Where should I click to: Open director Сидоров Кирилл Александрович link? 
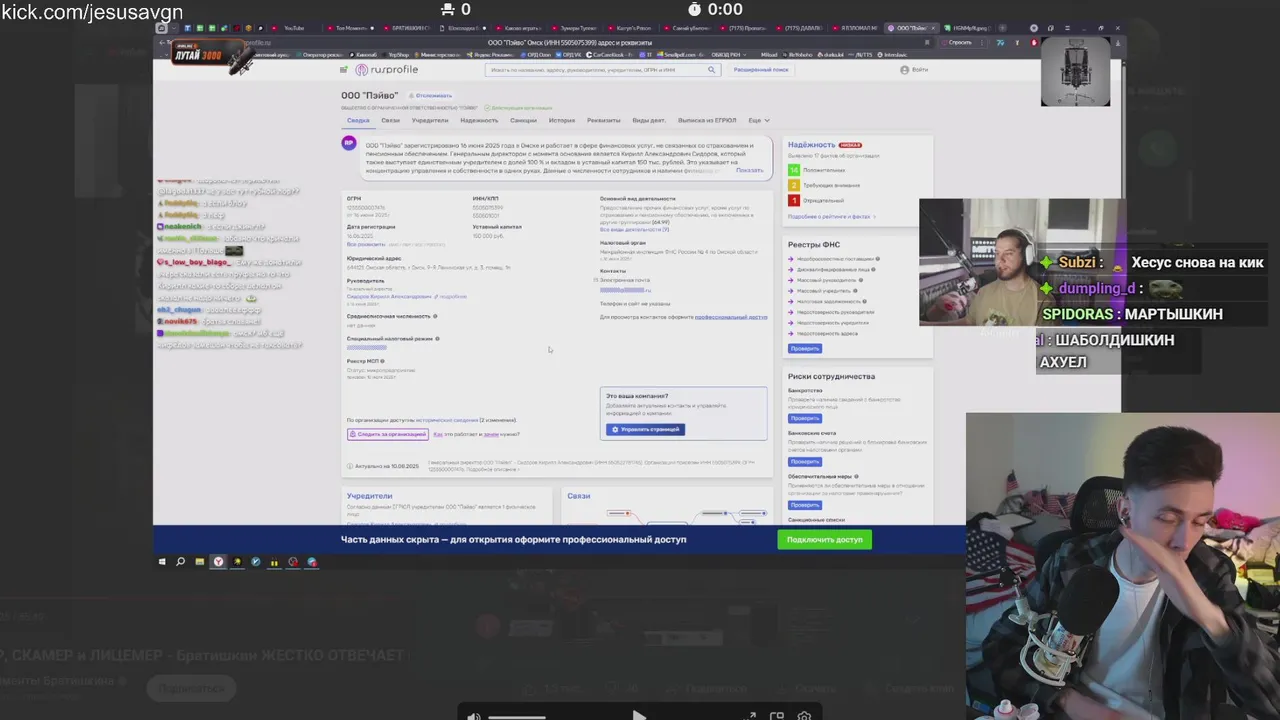[389, 296]
